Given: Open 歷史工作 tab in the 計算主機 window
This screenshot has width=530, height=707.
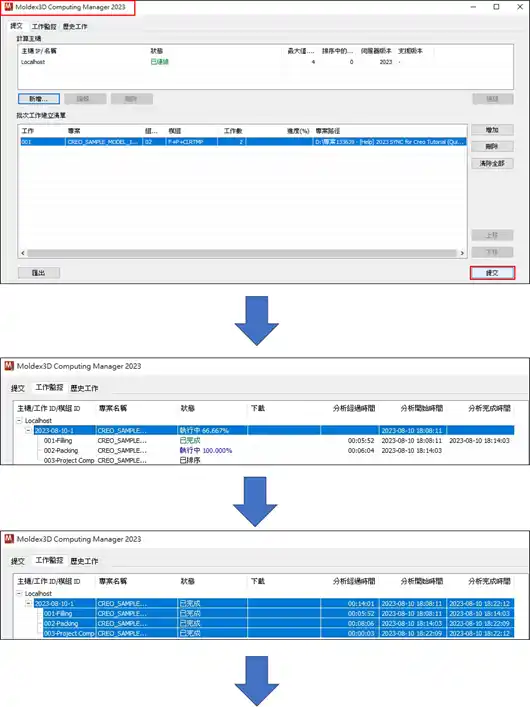Looking at the screenshot, I should pyautogui.click(x=75, y=27).
